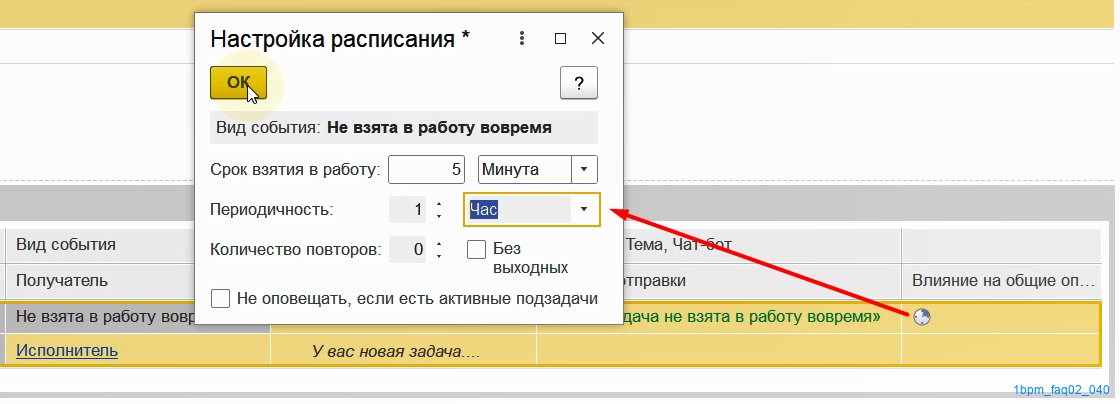Viewport: 1120px width, 404px height.
Task: Open the Минута unit dropdown arrow
Action: click(584, 170)
